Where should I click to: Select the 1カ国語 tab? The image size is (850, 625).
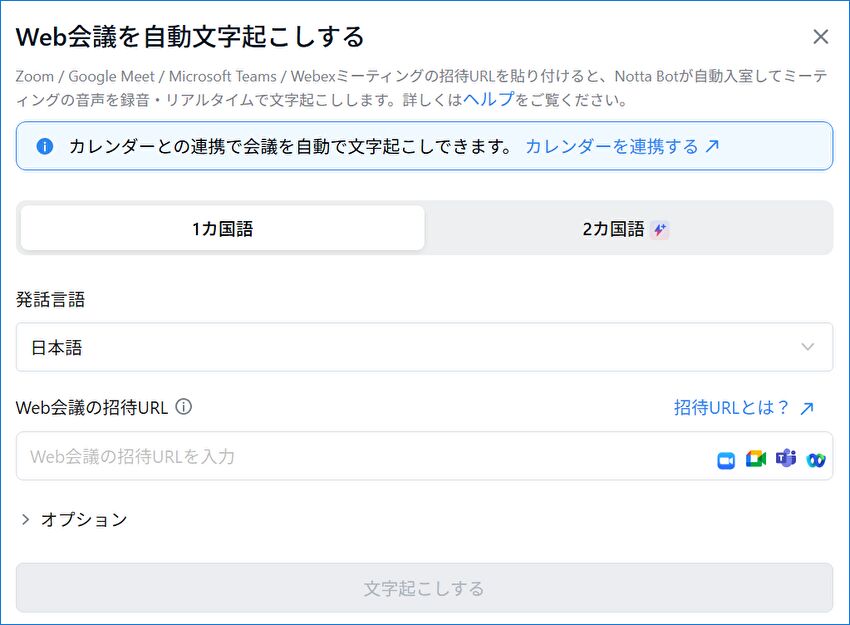pyautogui.click(x=223, y=229)
